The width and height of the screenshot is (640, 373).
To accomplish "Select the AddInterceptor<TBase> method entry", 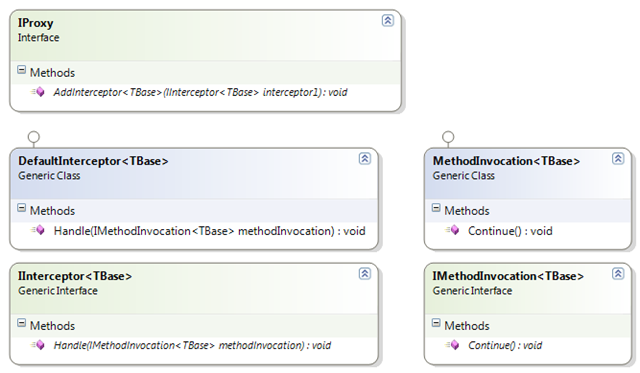I will tap(200, 92).
